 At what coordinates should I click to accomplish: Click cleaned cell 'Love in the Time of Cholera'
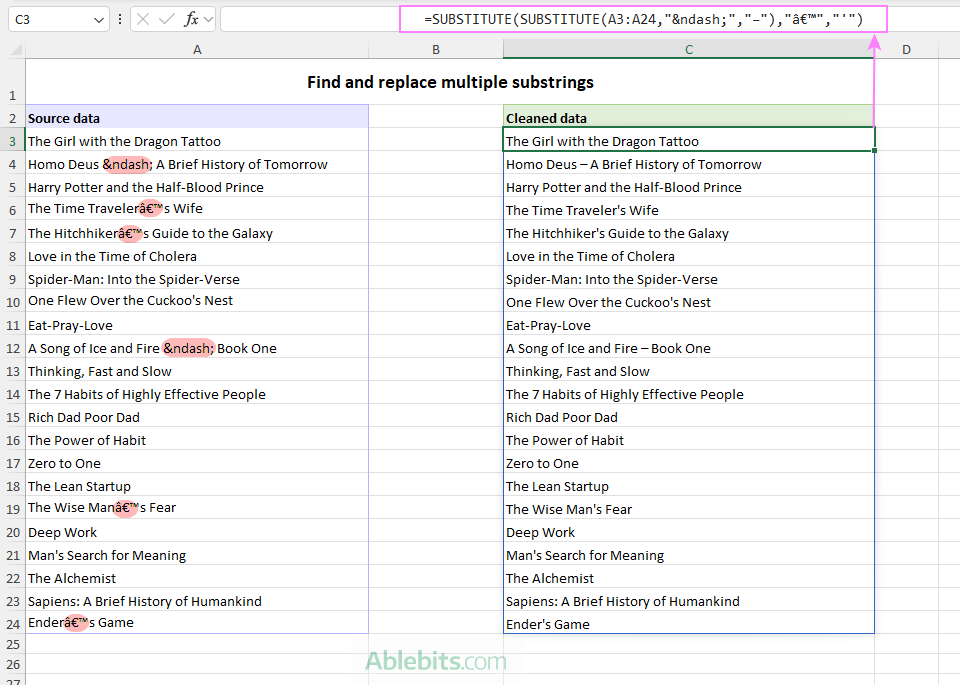(689, 255)
